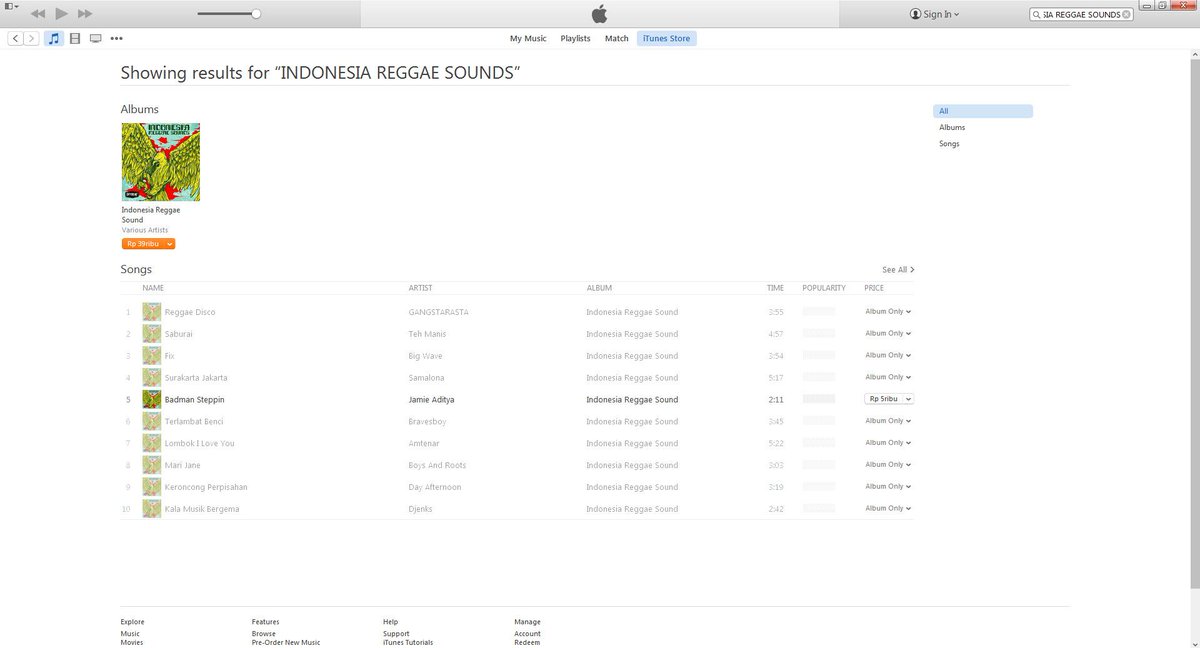Open Album Only dropdown for Surakarta Jakarta
This screenshot has width=1200, height=648.
(888, 377)
